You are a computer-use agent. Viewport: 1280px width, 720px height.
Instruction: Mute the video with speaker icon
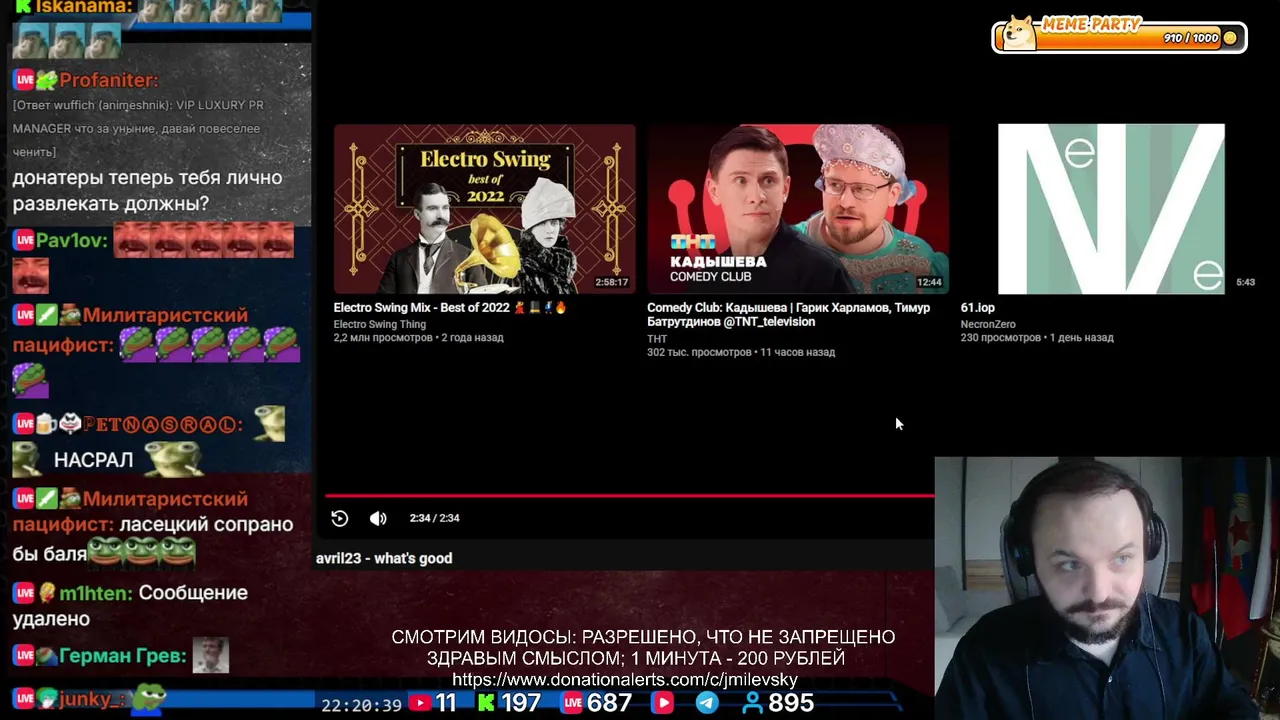pyautogui.click(x=378, y=518)
